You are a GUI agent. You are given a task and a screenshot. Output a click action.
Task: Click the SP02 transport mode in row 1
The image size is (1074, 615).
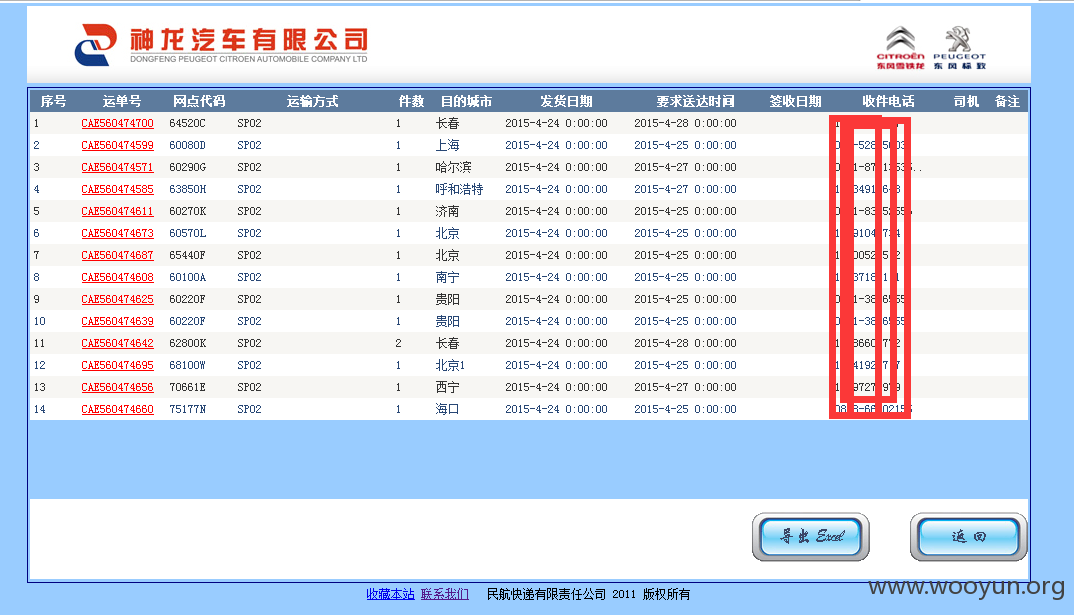click(x=249, y=123)
